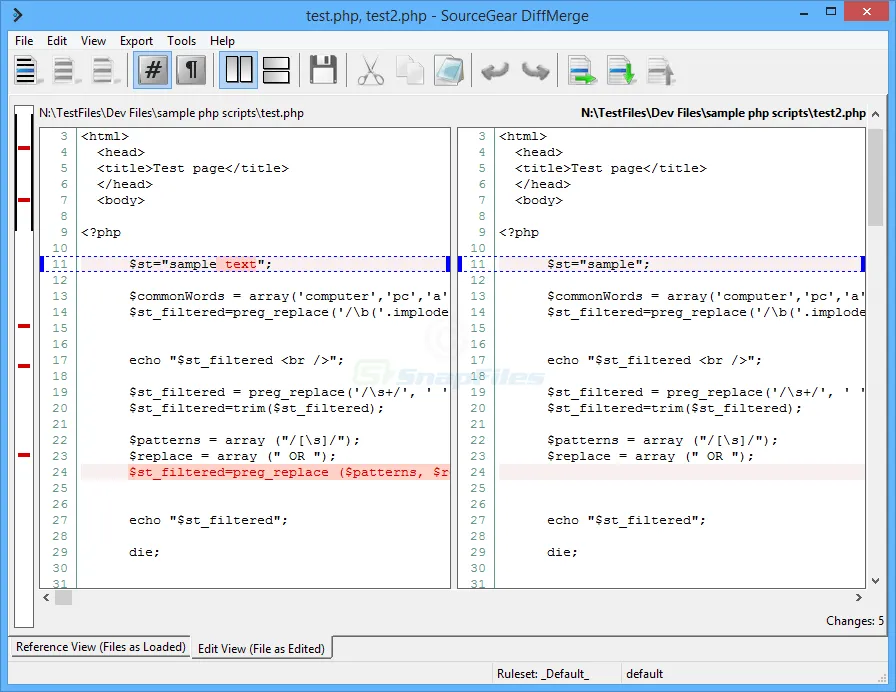Click the $patterns array line in the right pane
896x692 pixels.
tap(662, 440)
